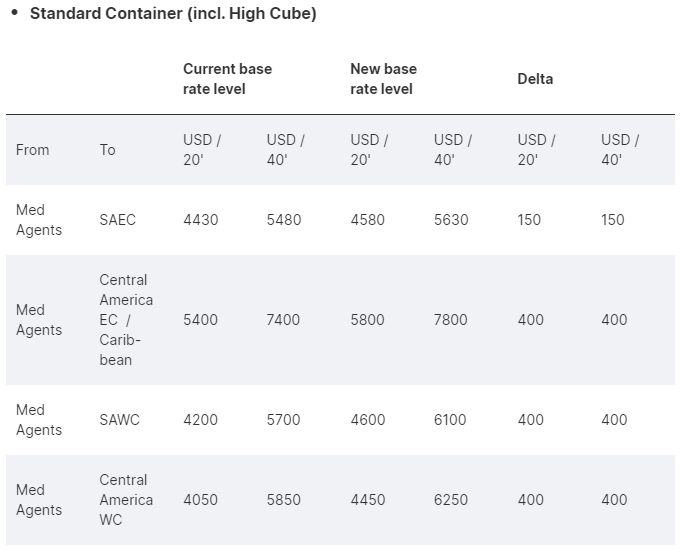Click the 5630 new rate value
Screen dimensions: 680x553
(451, 220)
